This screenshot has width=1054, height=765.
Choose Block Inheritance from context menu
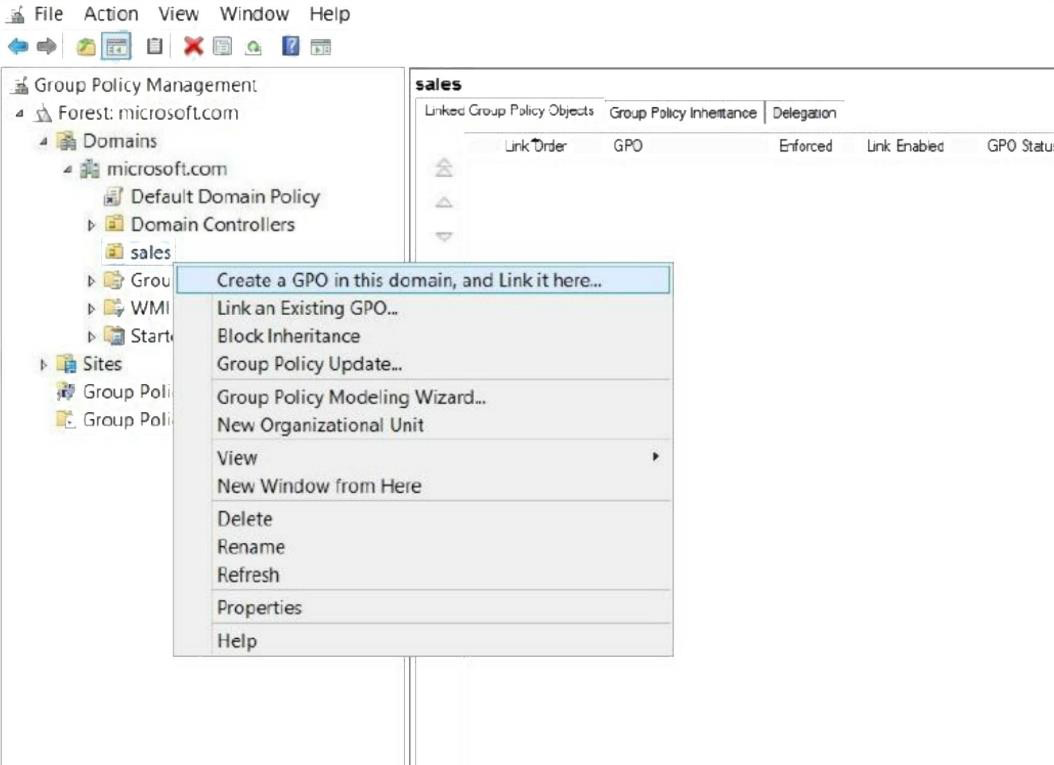click(423, 336)
